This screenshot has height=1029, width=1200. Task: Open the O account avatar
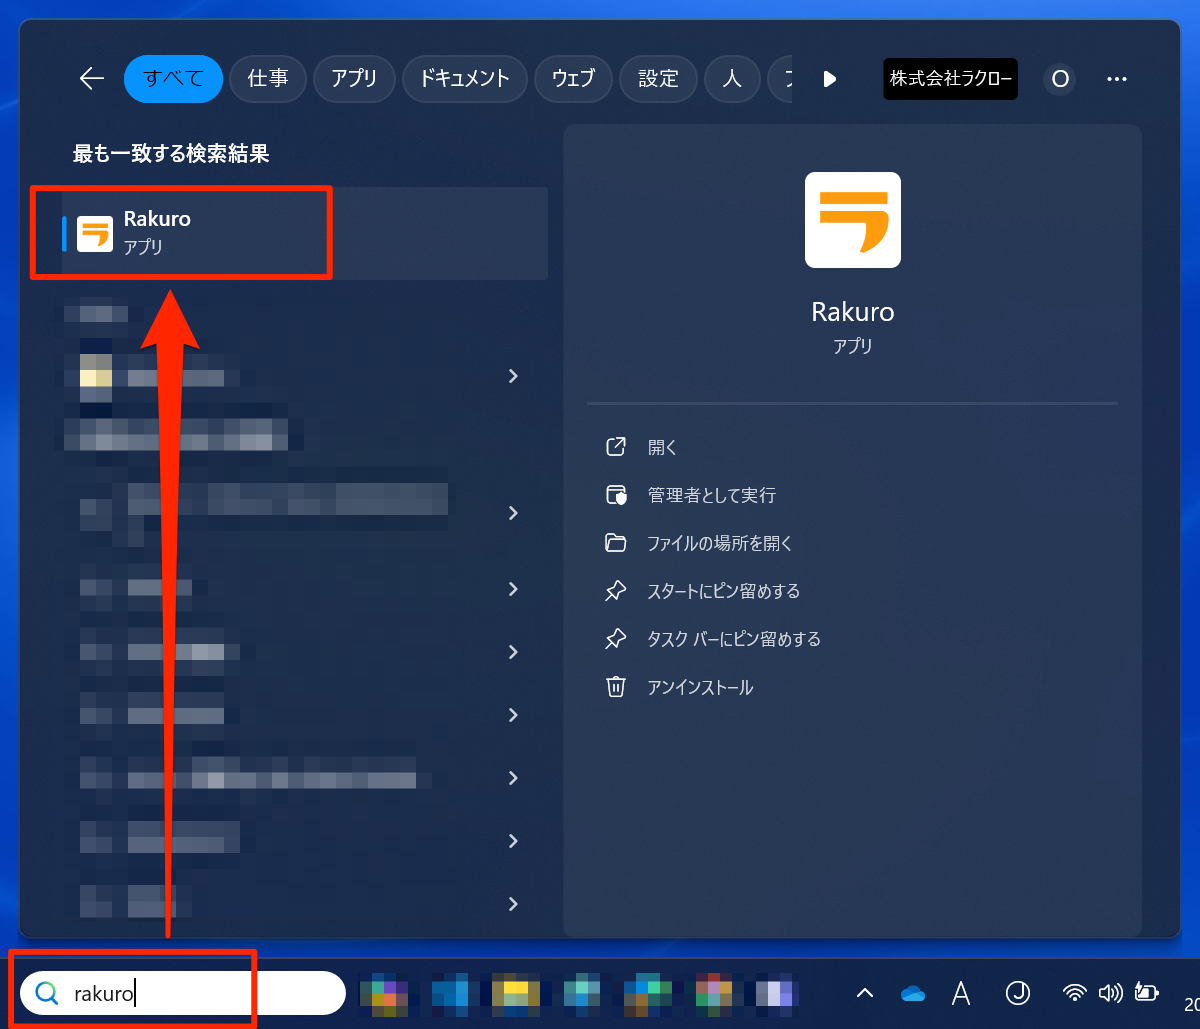[x=1060, y=79]
